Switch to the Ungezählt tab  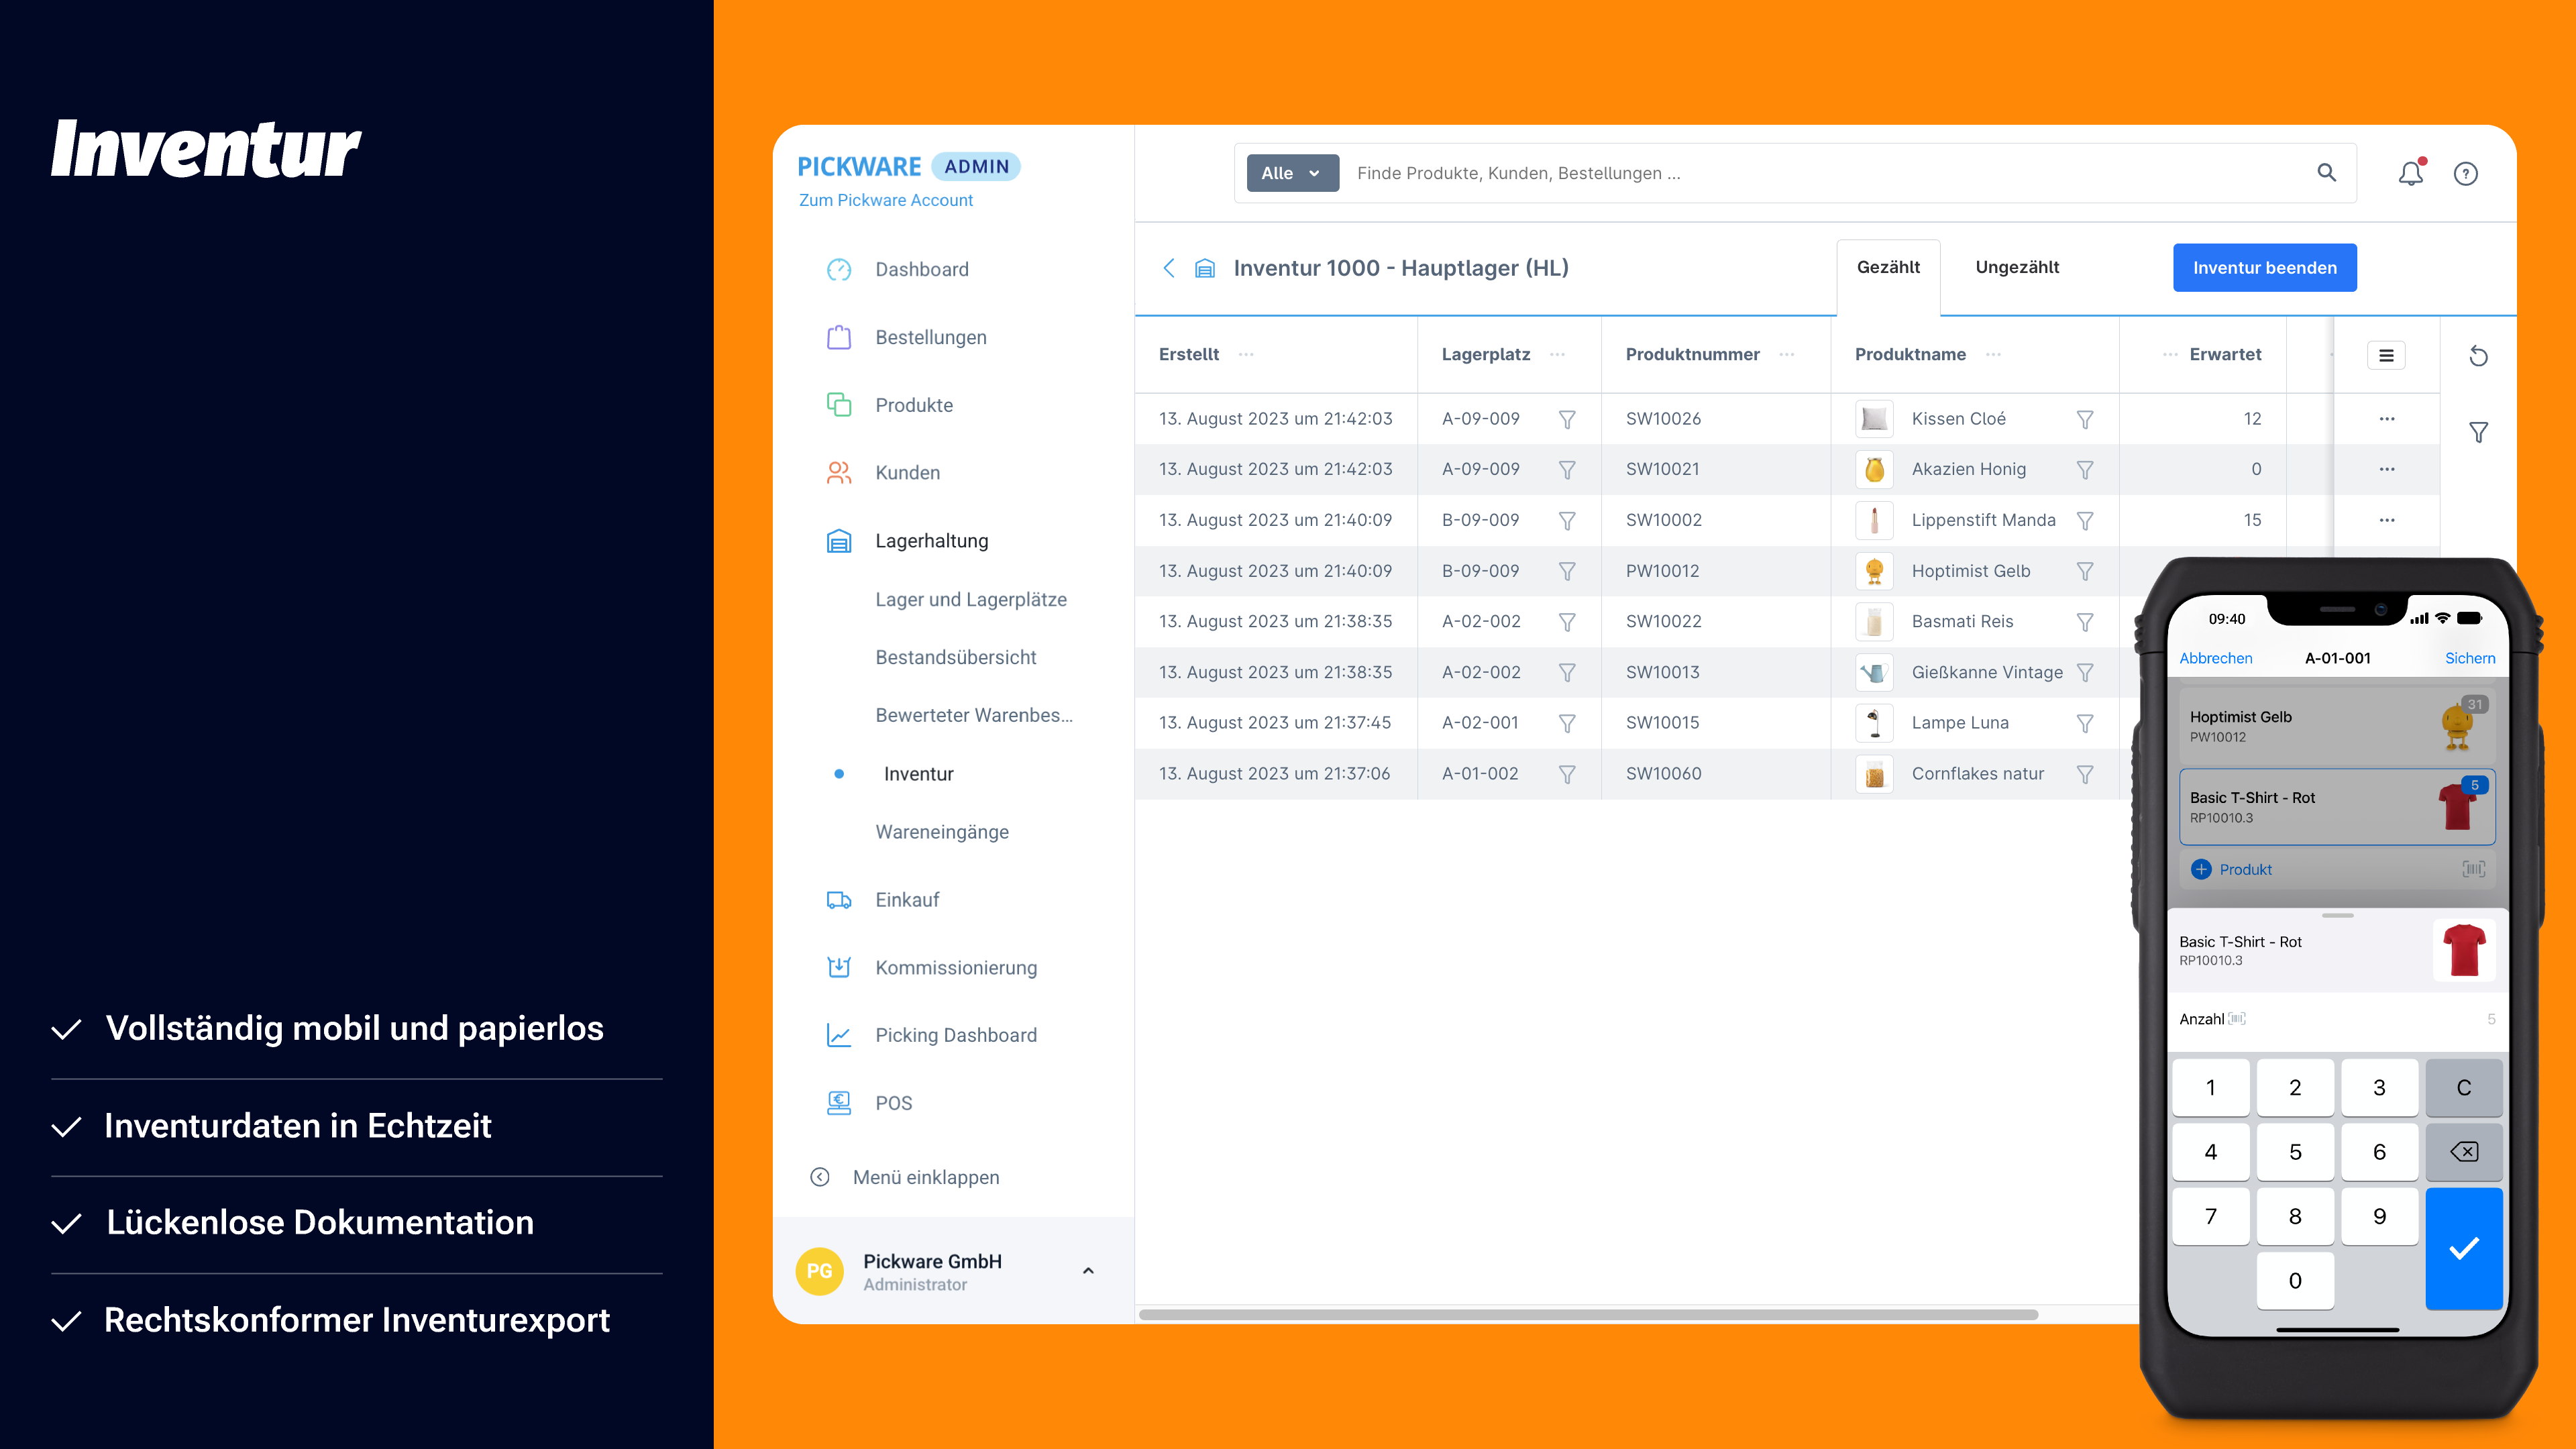(x=2017, y=268)
